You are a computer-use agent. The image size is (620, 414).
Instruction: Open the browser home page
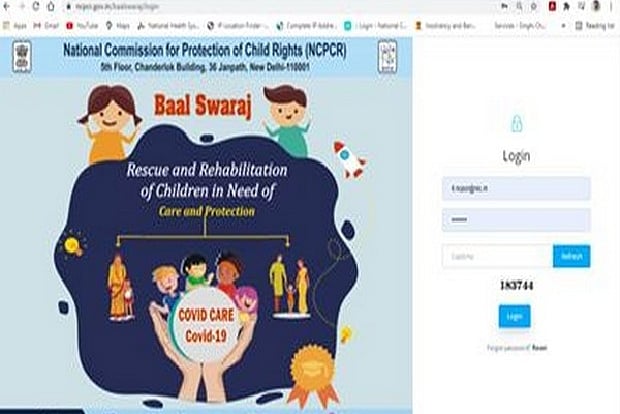pyautogui.click(x=51, y=6)
